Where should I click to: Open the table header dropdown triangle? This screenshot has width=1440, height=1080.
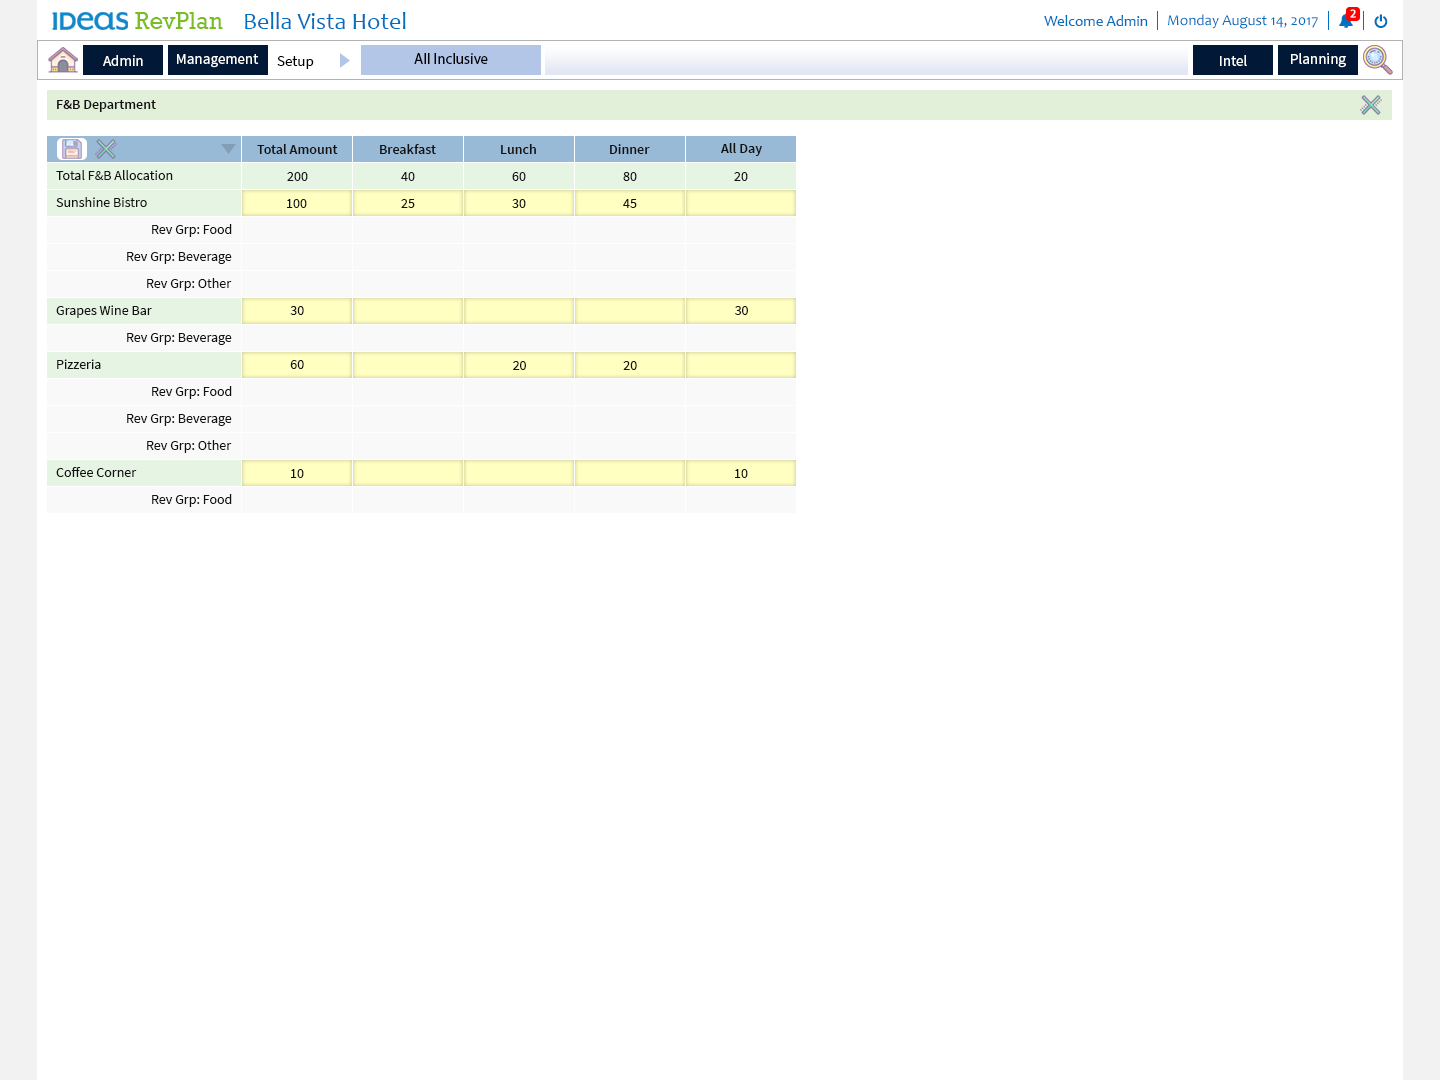228,149
